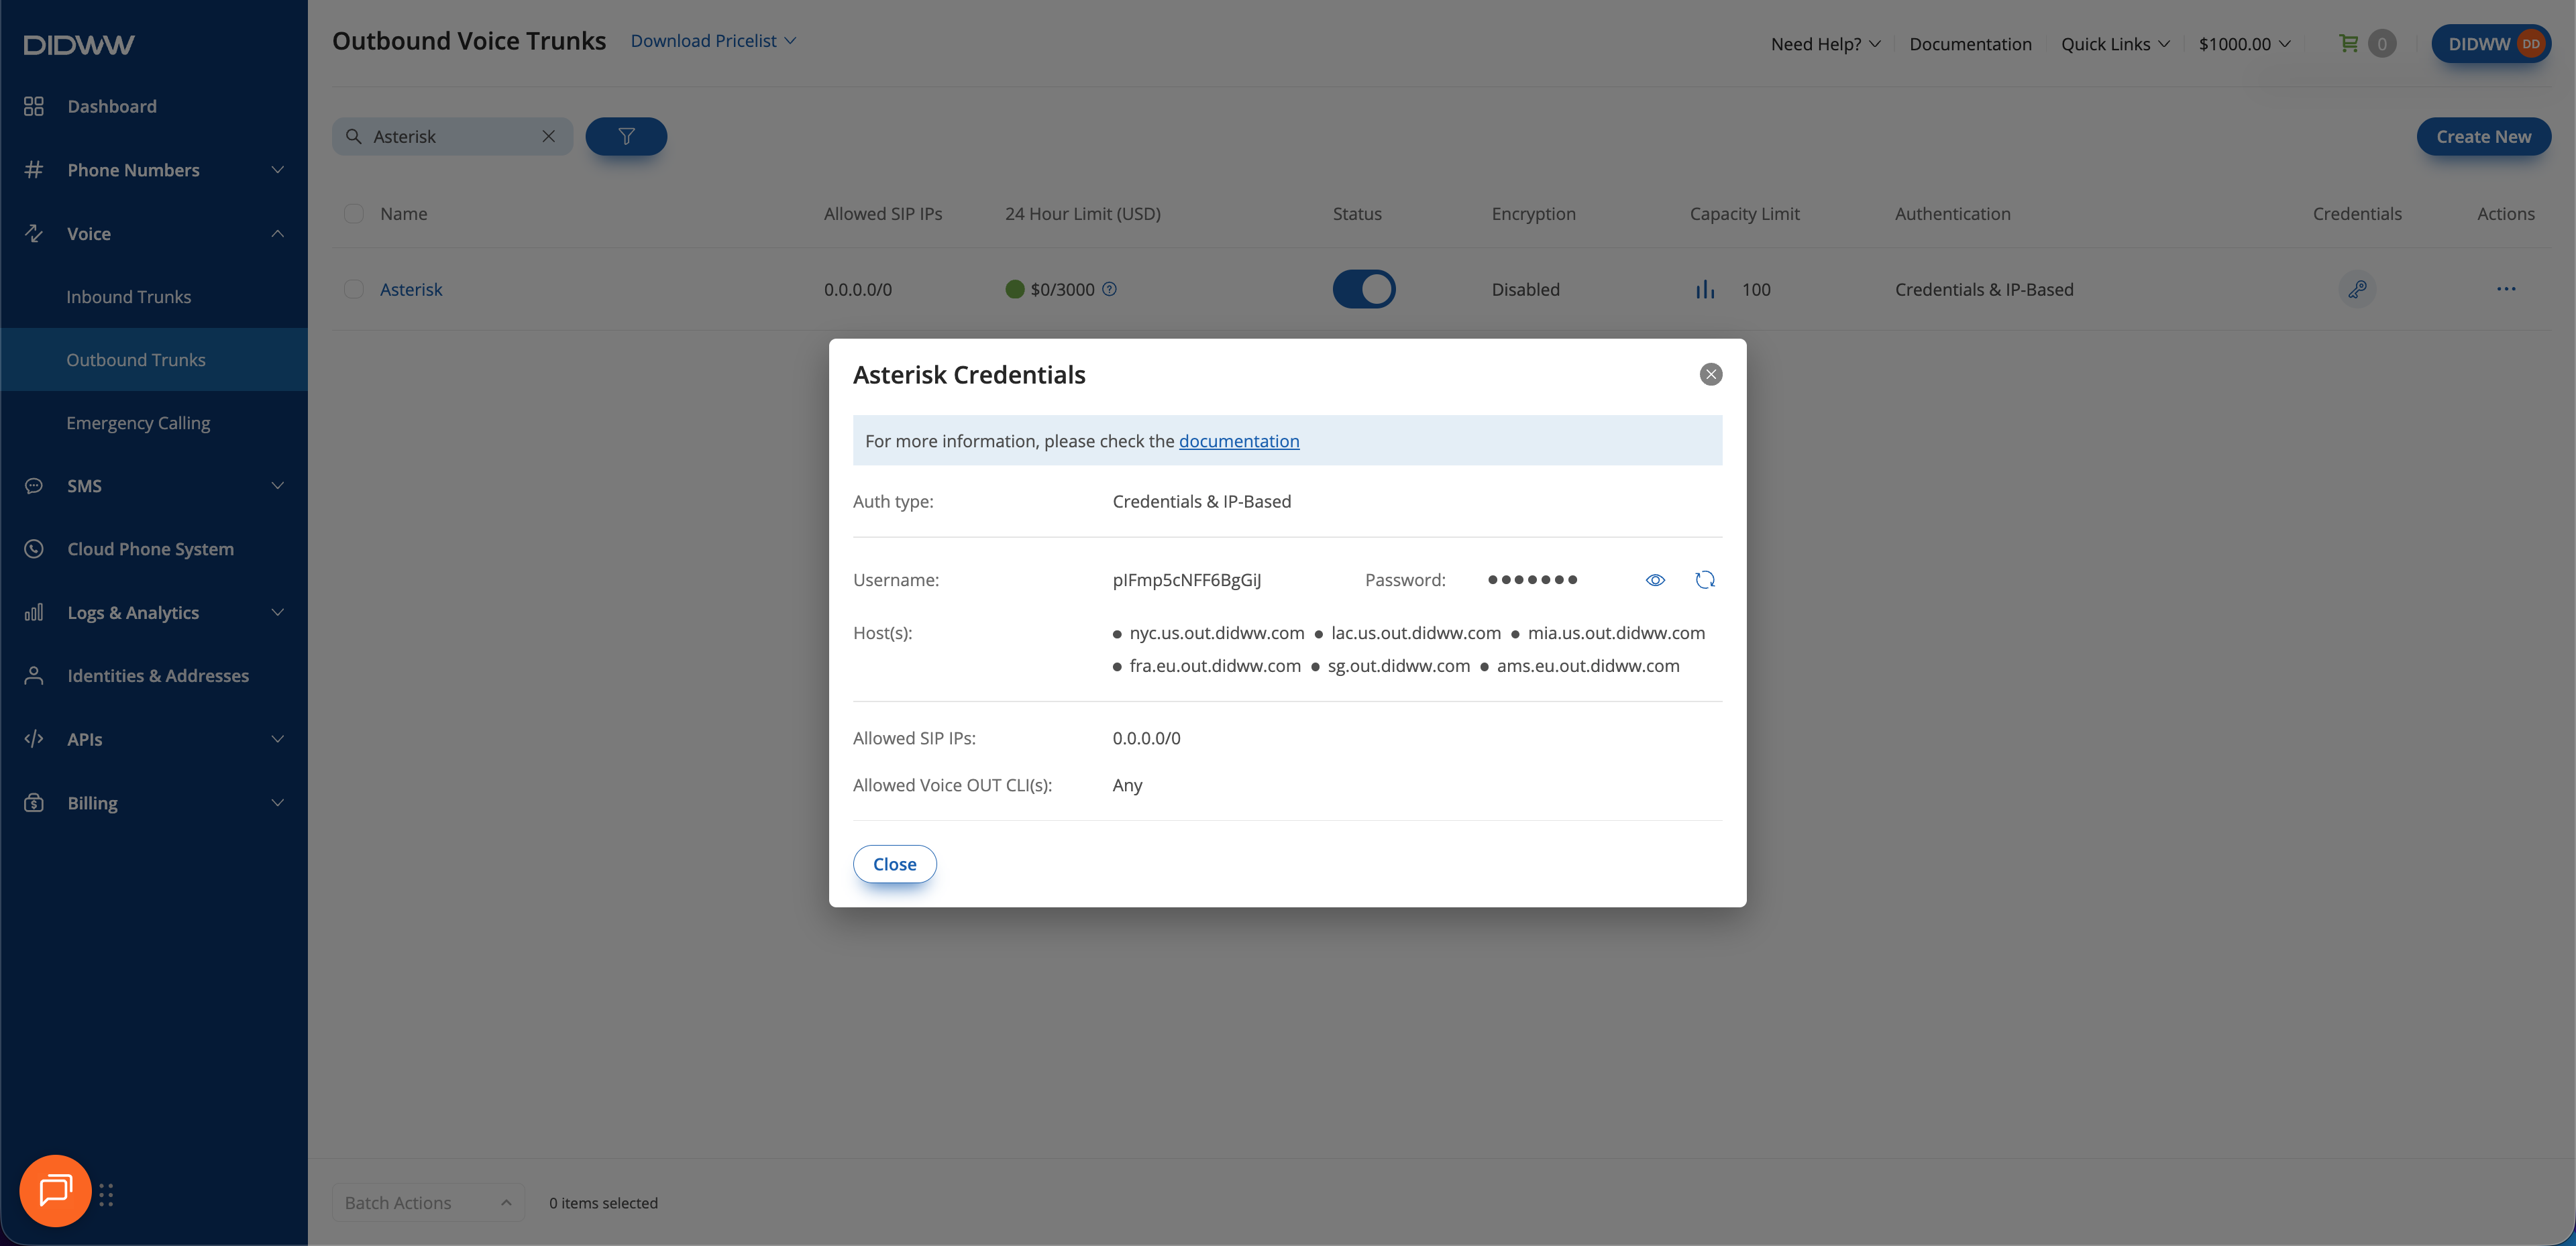This screenshot has width=2576, height=1246.
Task: Open the Asterisk row actions menu
Action: pos(2506,289)
